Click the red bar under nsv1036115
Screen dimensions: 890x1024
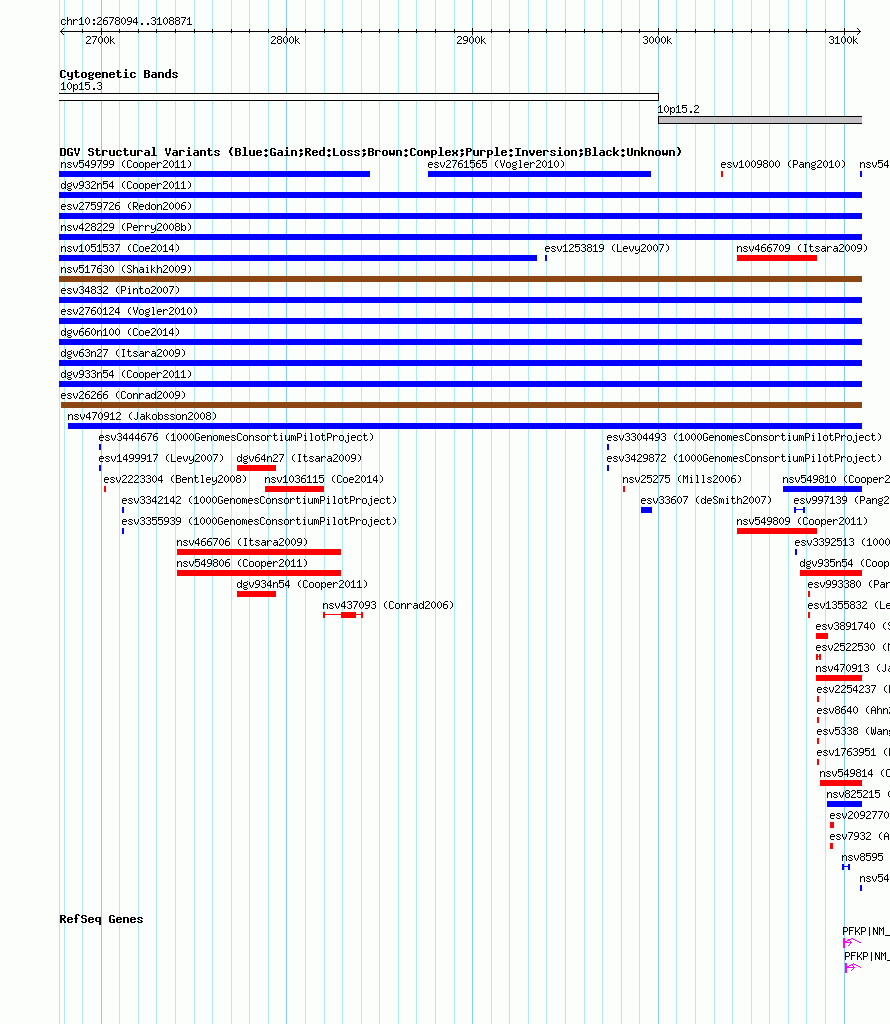click(294, 488)
